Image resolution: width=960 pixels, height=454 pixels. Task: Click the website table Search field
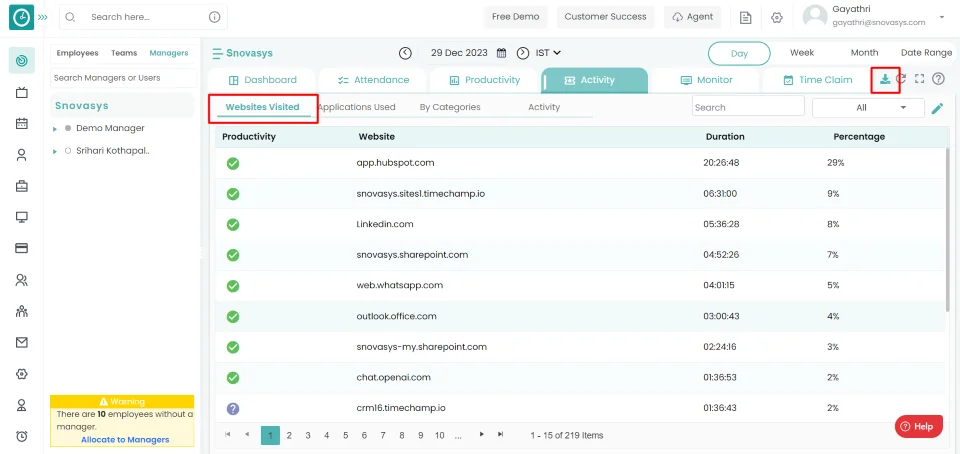(748, 106)
